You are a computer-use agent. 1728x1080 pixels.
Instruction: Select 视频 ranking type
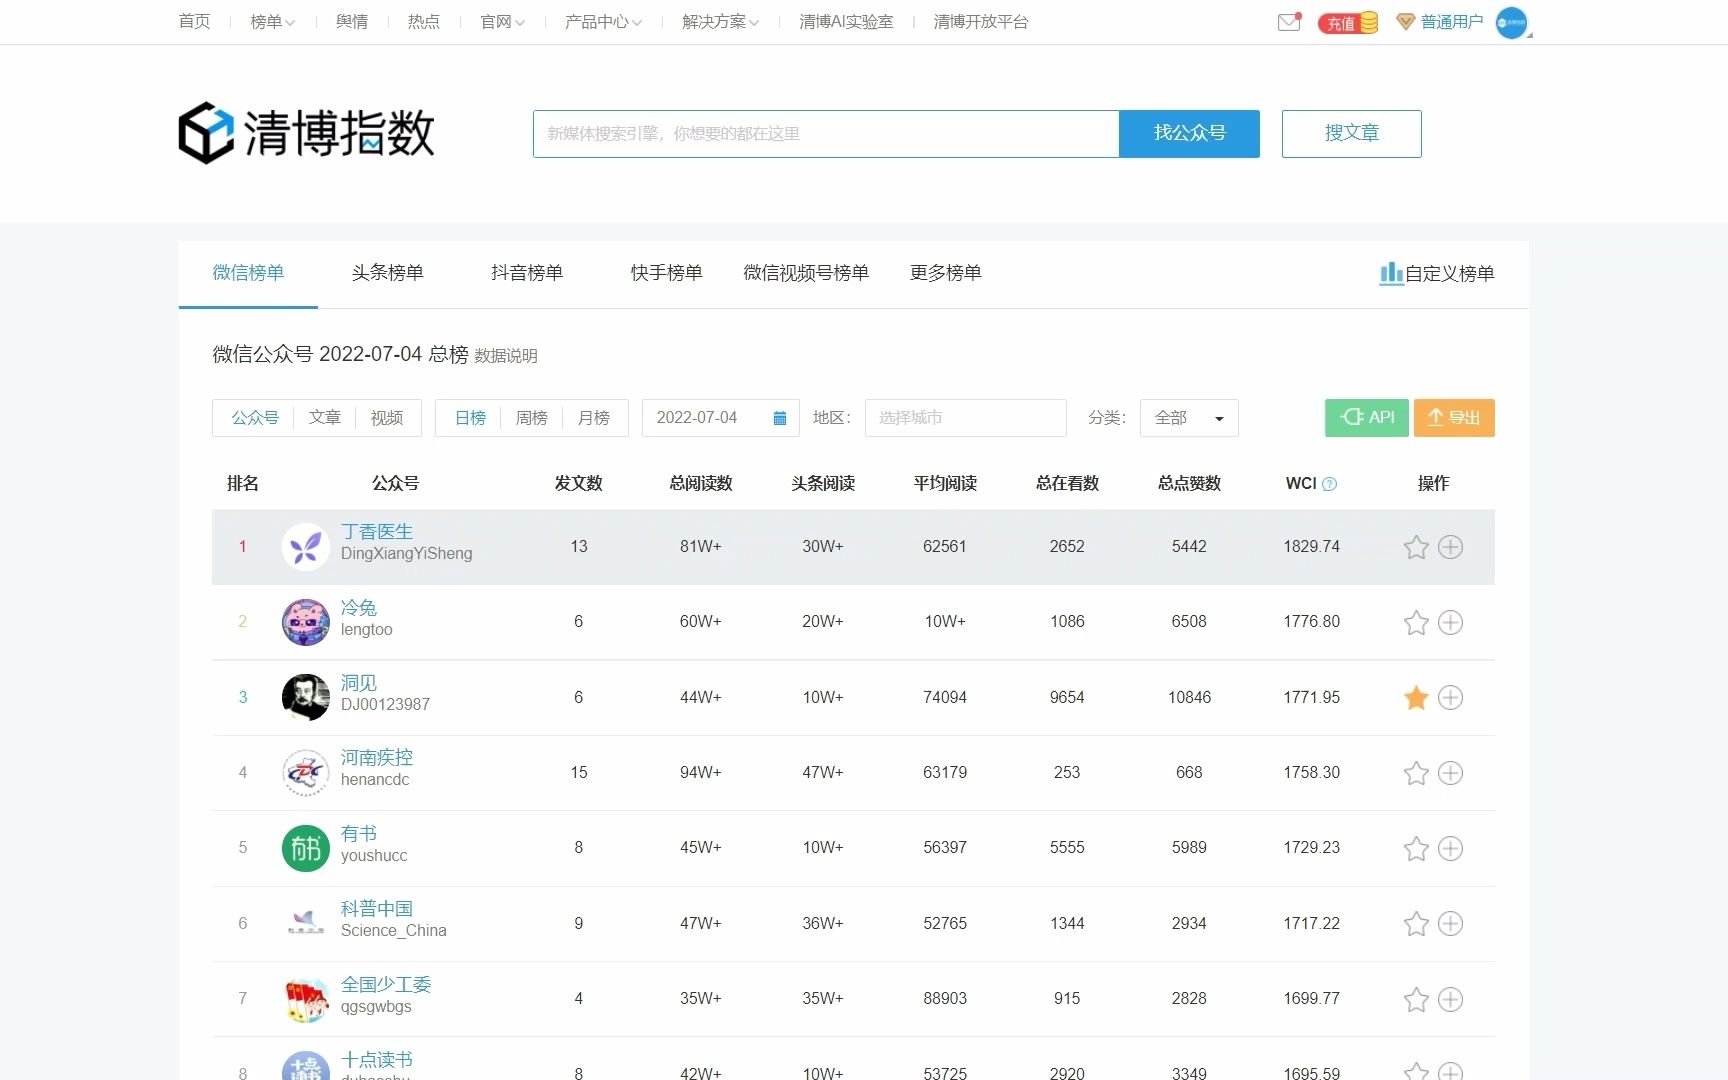tap(387, 418)
